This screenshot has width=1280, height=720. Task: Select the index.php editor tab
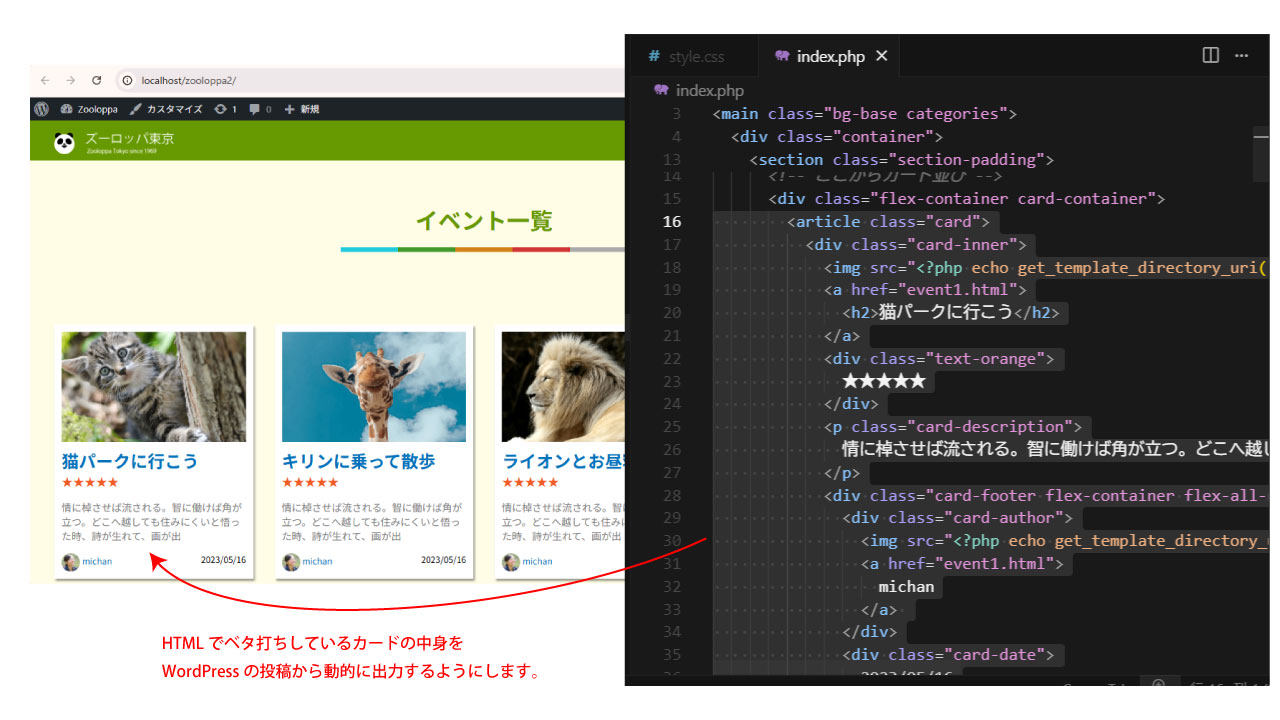[x=830, y=56]
